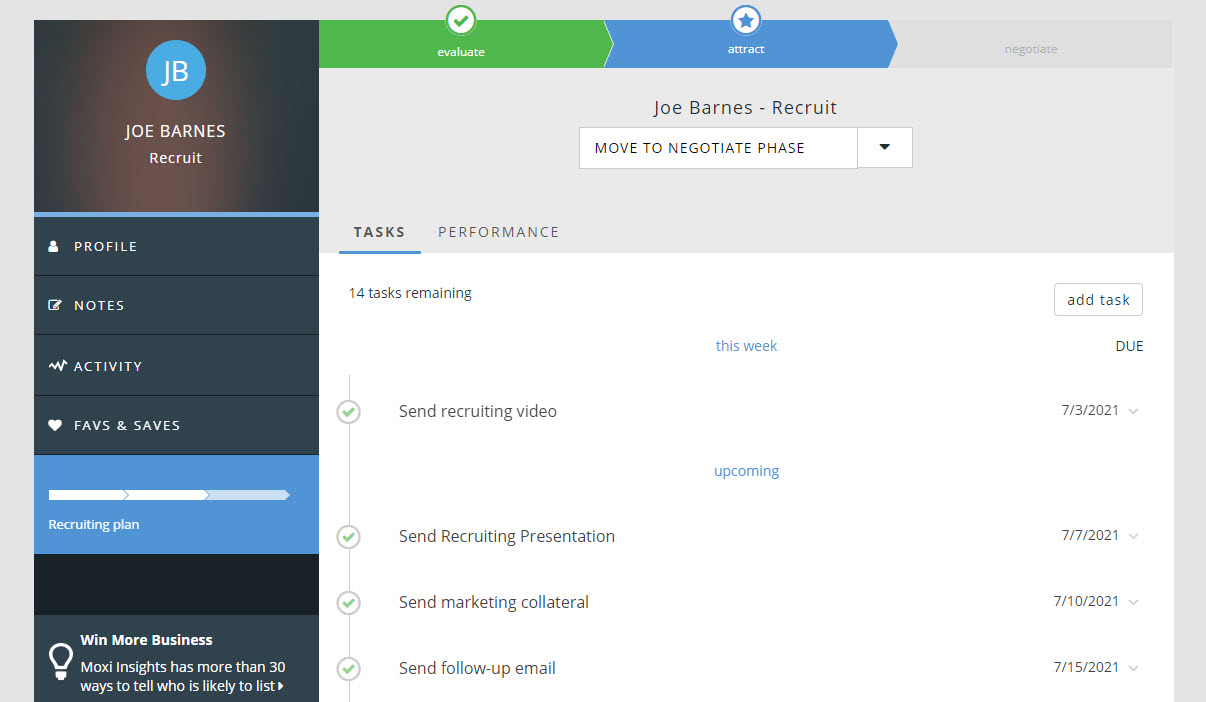Click the JB avatar circle
The image size is (1206, 702).
(x=175, y=71)
